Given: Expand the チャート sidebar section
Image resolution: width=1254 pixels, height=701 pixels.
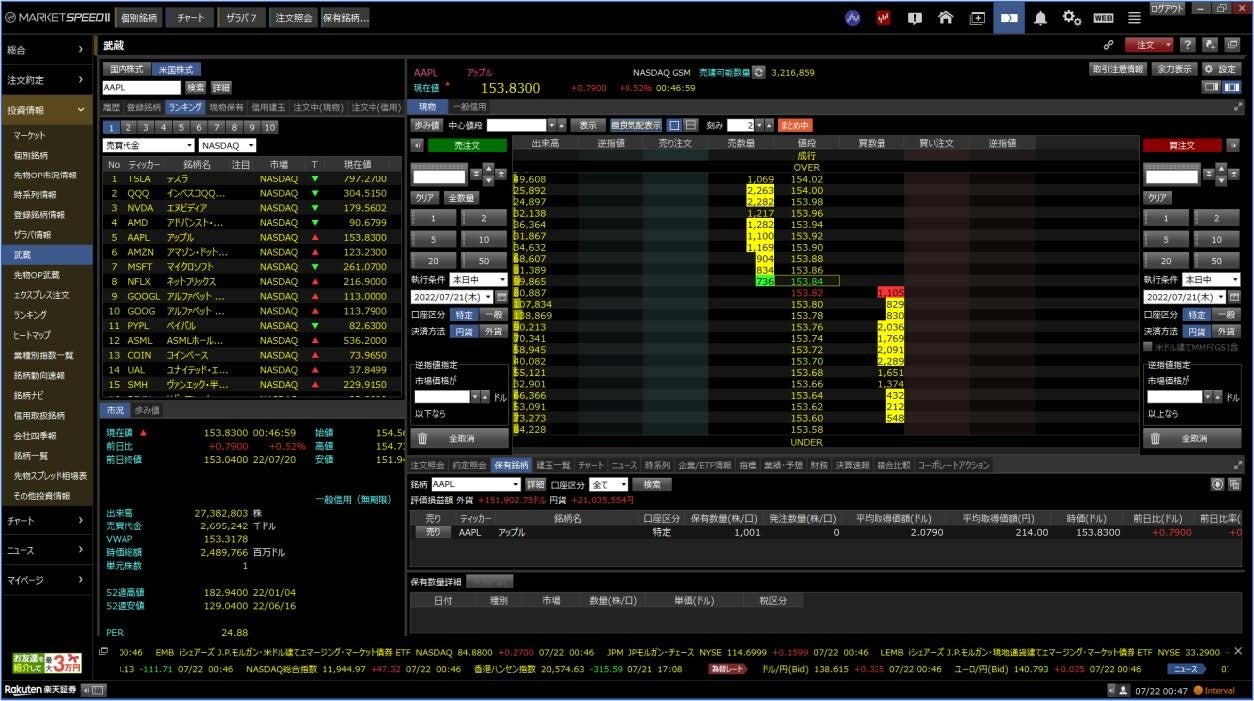Looking at the screenshot, I should coord(47,521).
